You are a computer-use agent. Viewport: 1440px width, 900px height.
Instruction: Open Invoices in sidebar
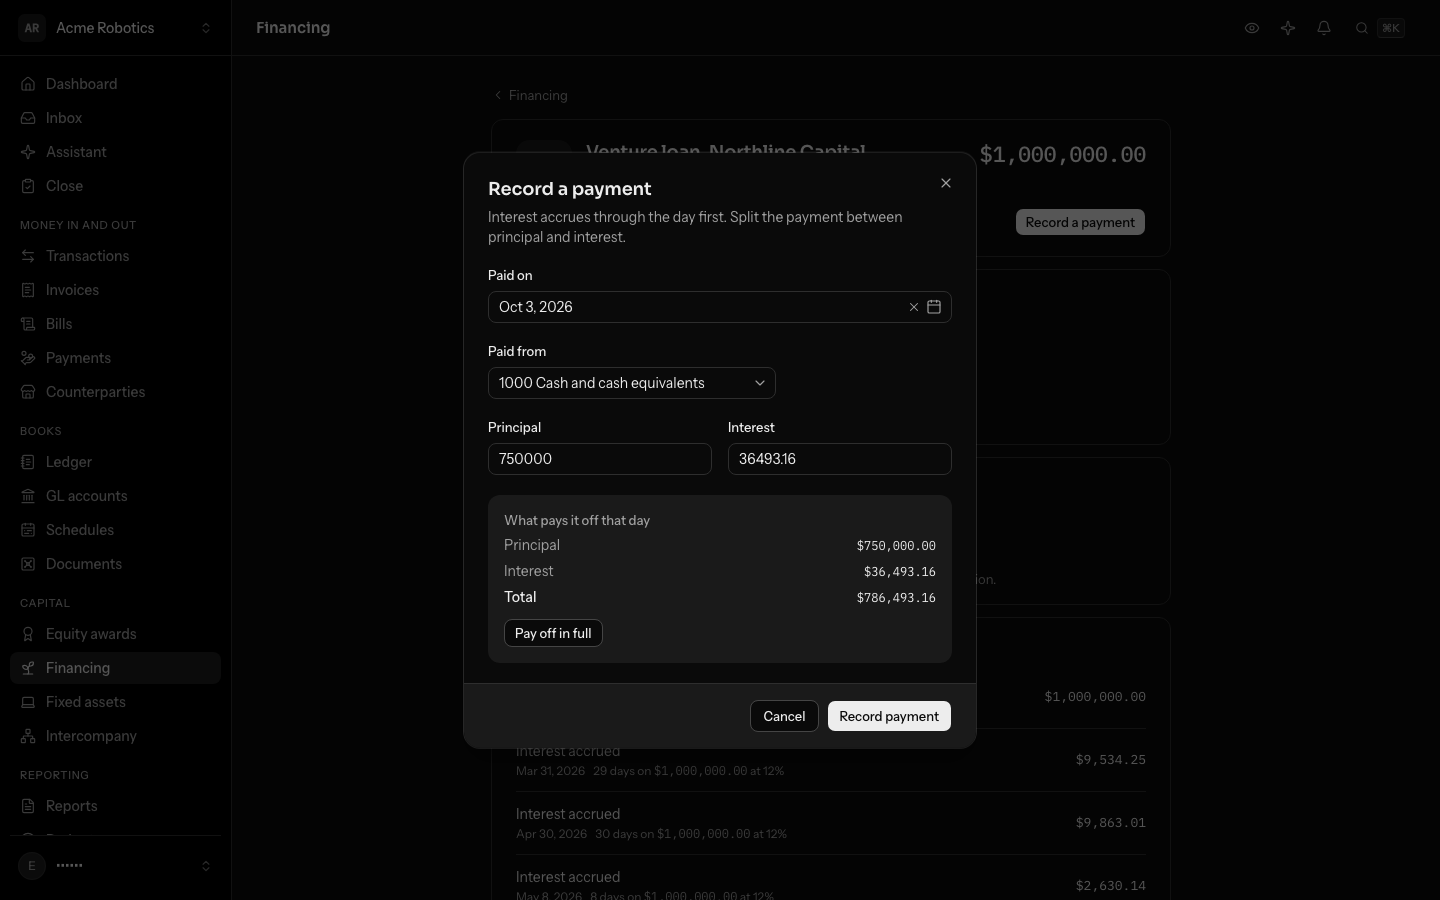(116, 290)
